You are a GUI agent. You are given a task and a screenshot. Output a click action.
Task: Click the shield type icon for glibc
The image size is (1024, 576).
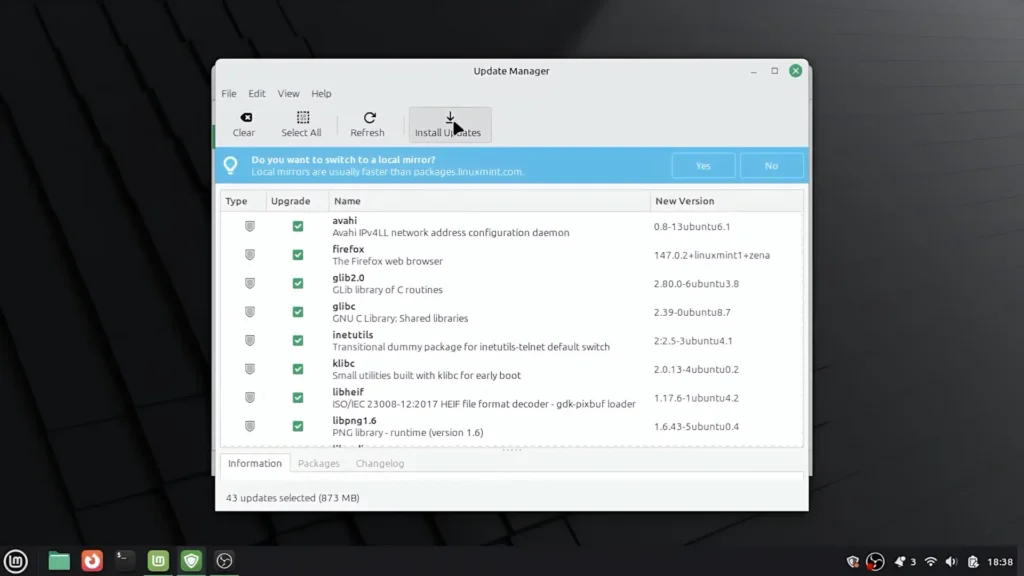point(249,312)
